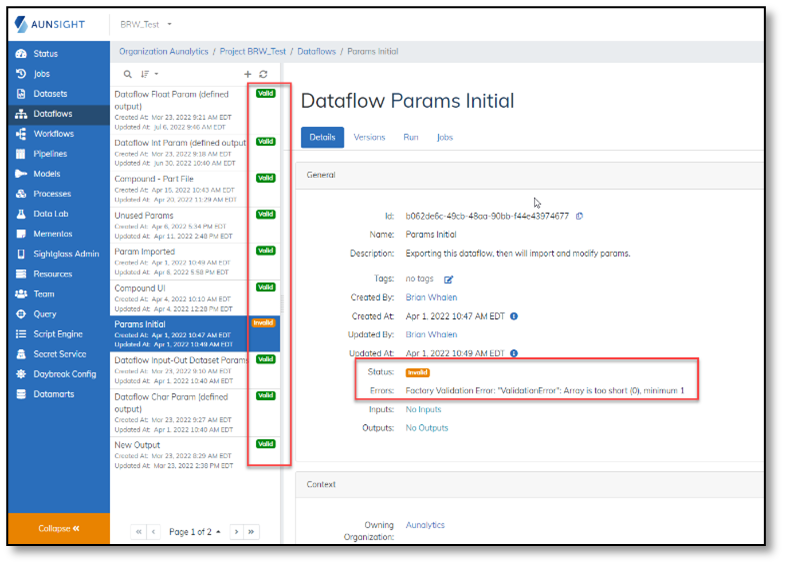Open Brian Whalen link under Created By

431,298
